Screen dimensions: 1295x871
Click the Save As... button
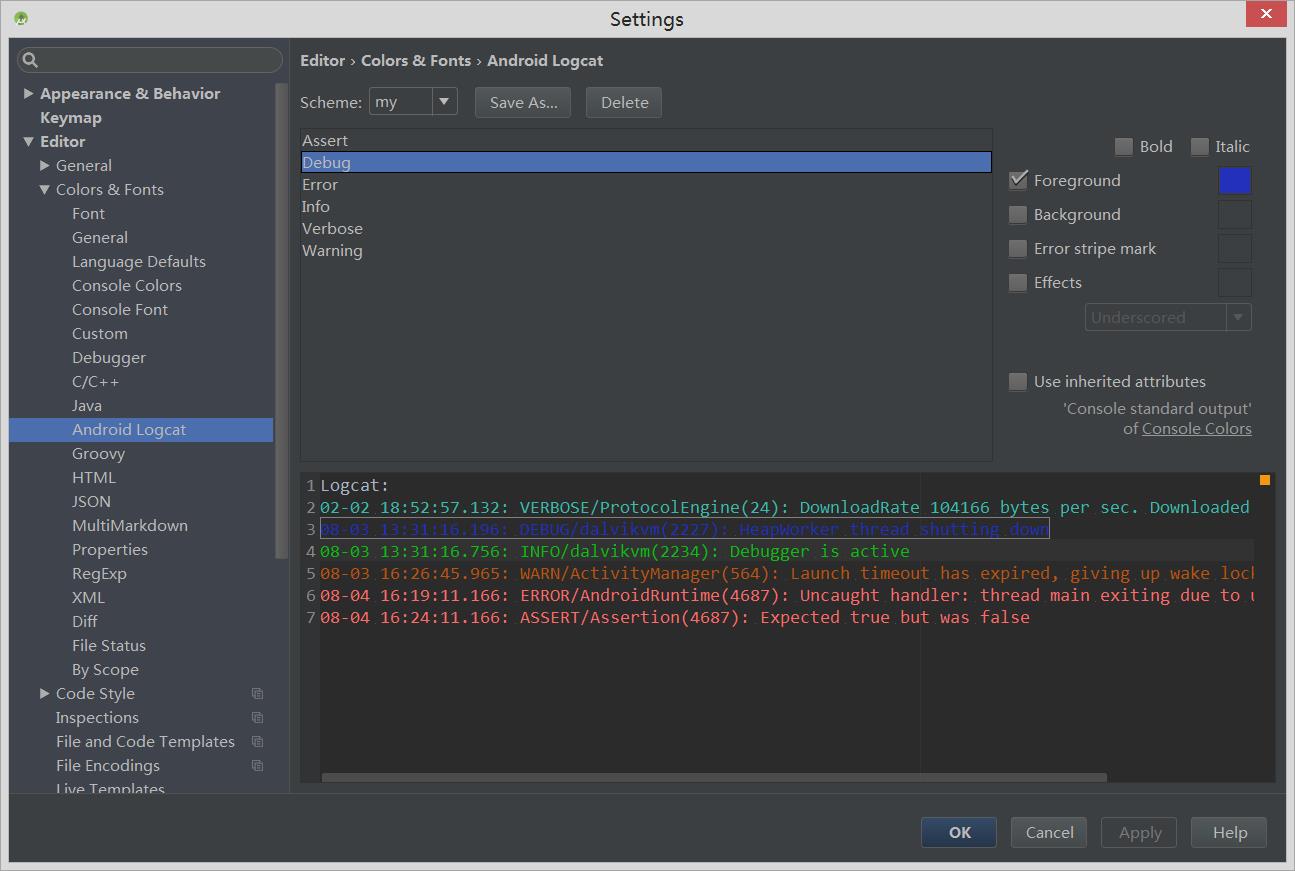(x=523, y=102)
